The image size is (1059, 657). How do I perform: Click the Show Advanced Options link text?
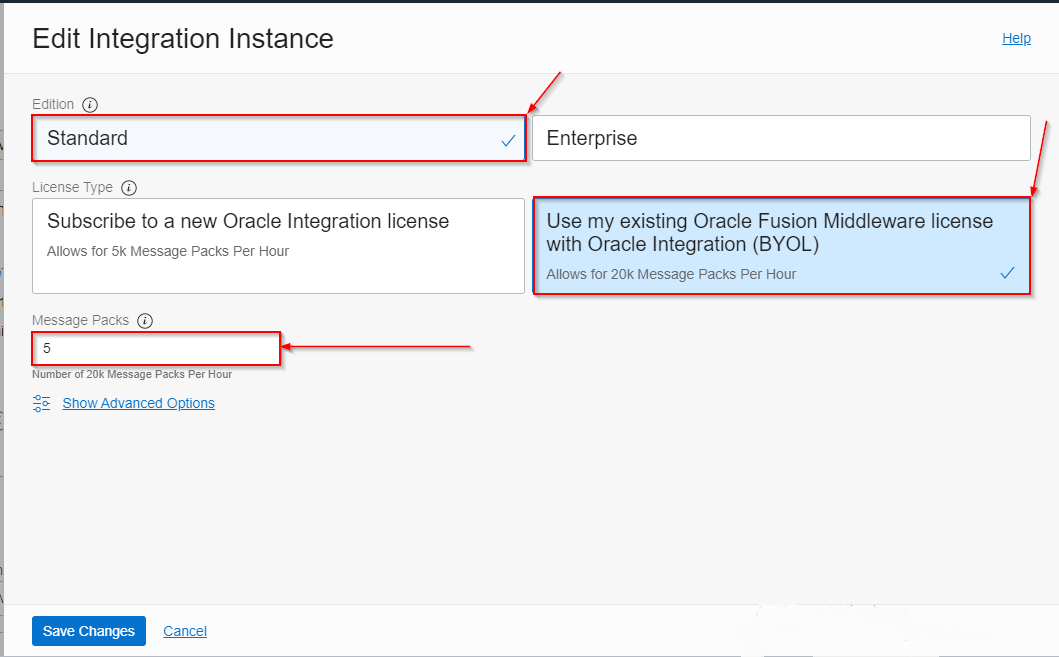tap(138, 403)
